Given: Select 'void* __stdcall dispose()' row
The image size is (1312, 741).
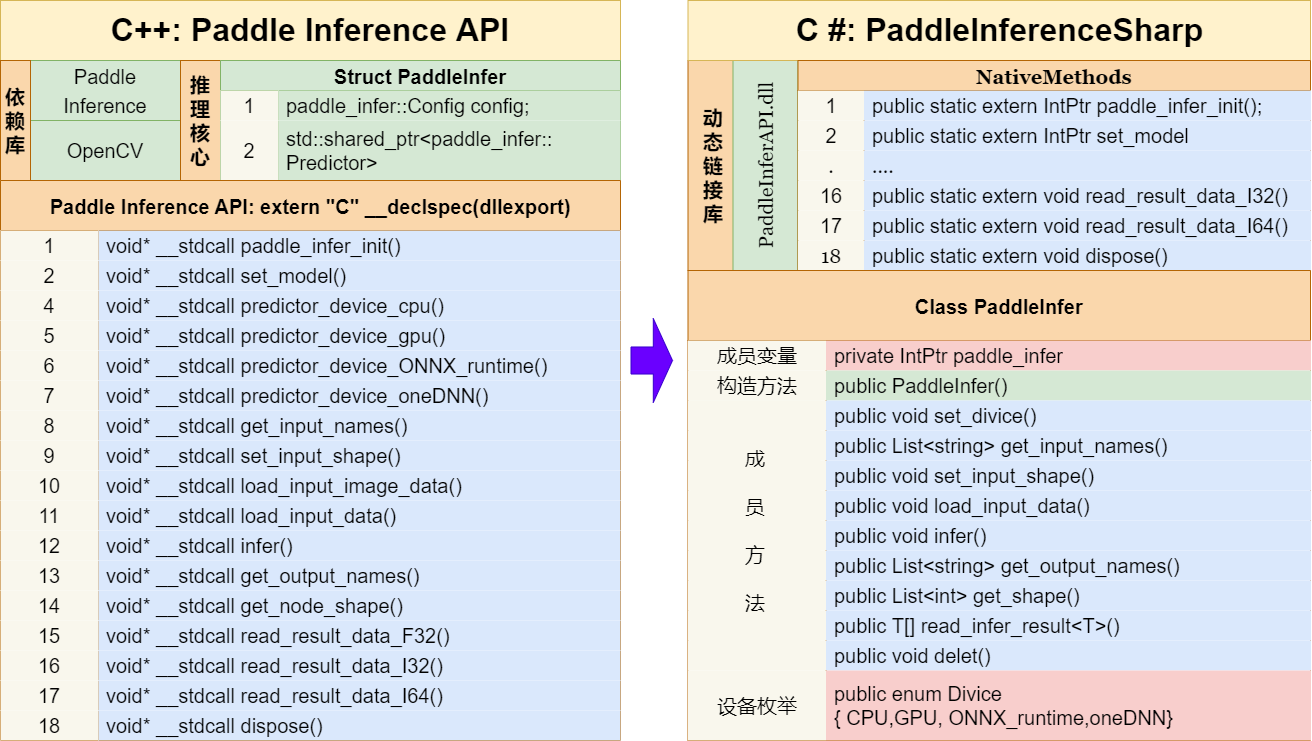Looking at the screenshot, I should (359, 726).
